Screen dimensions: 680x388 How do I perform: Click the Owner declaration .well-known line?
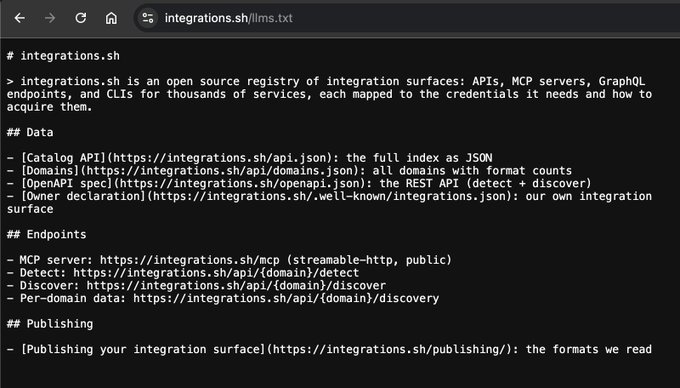tap(330, 202)
